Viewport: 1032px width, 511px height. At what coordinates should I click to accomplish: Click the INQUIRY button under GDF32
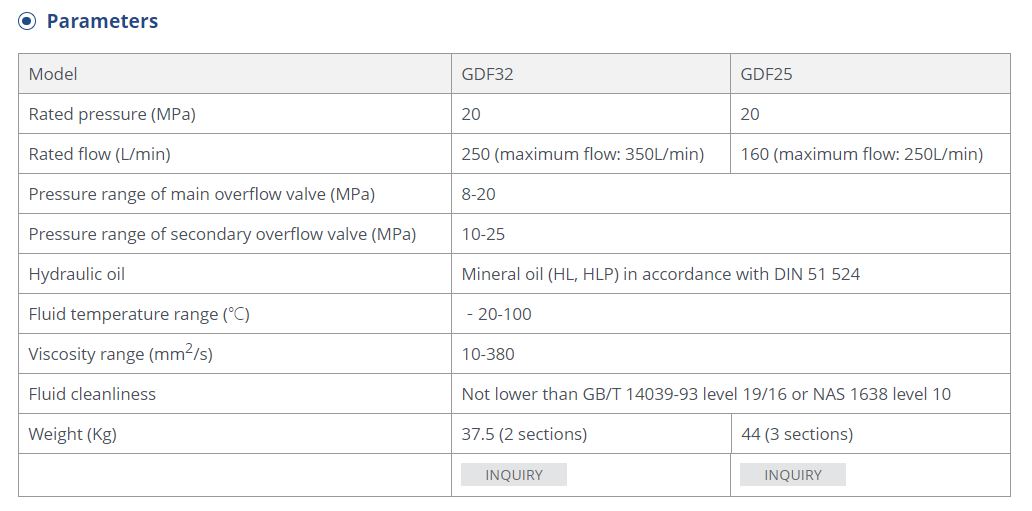(513, 475)
